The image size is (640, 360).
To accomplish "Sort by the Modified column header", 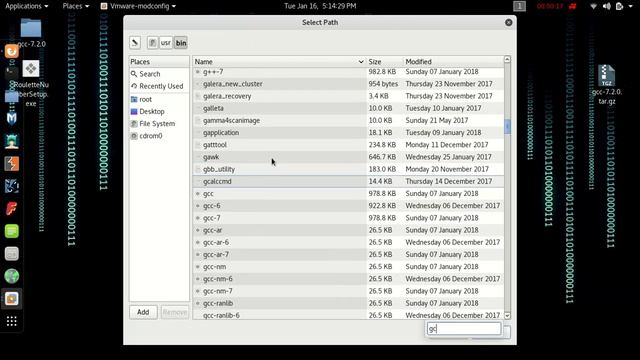I will coord(453,62).
